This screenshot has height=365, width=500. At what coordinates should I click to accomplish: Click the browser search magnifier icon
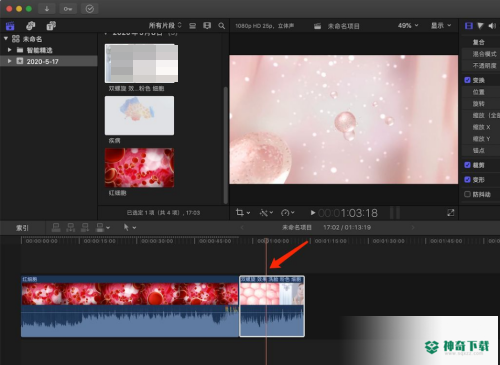pos(221,26)
